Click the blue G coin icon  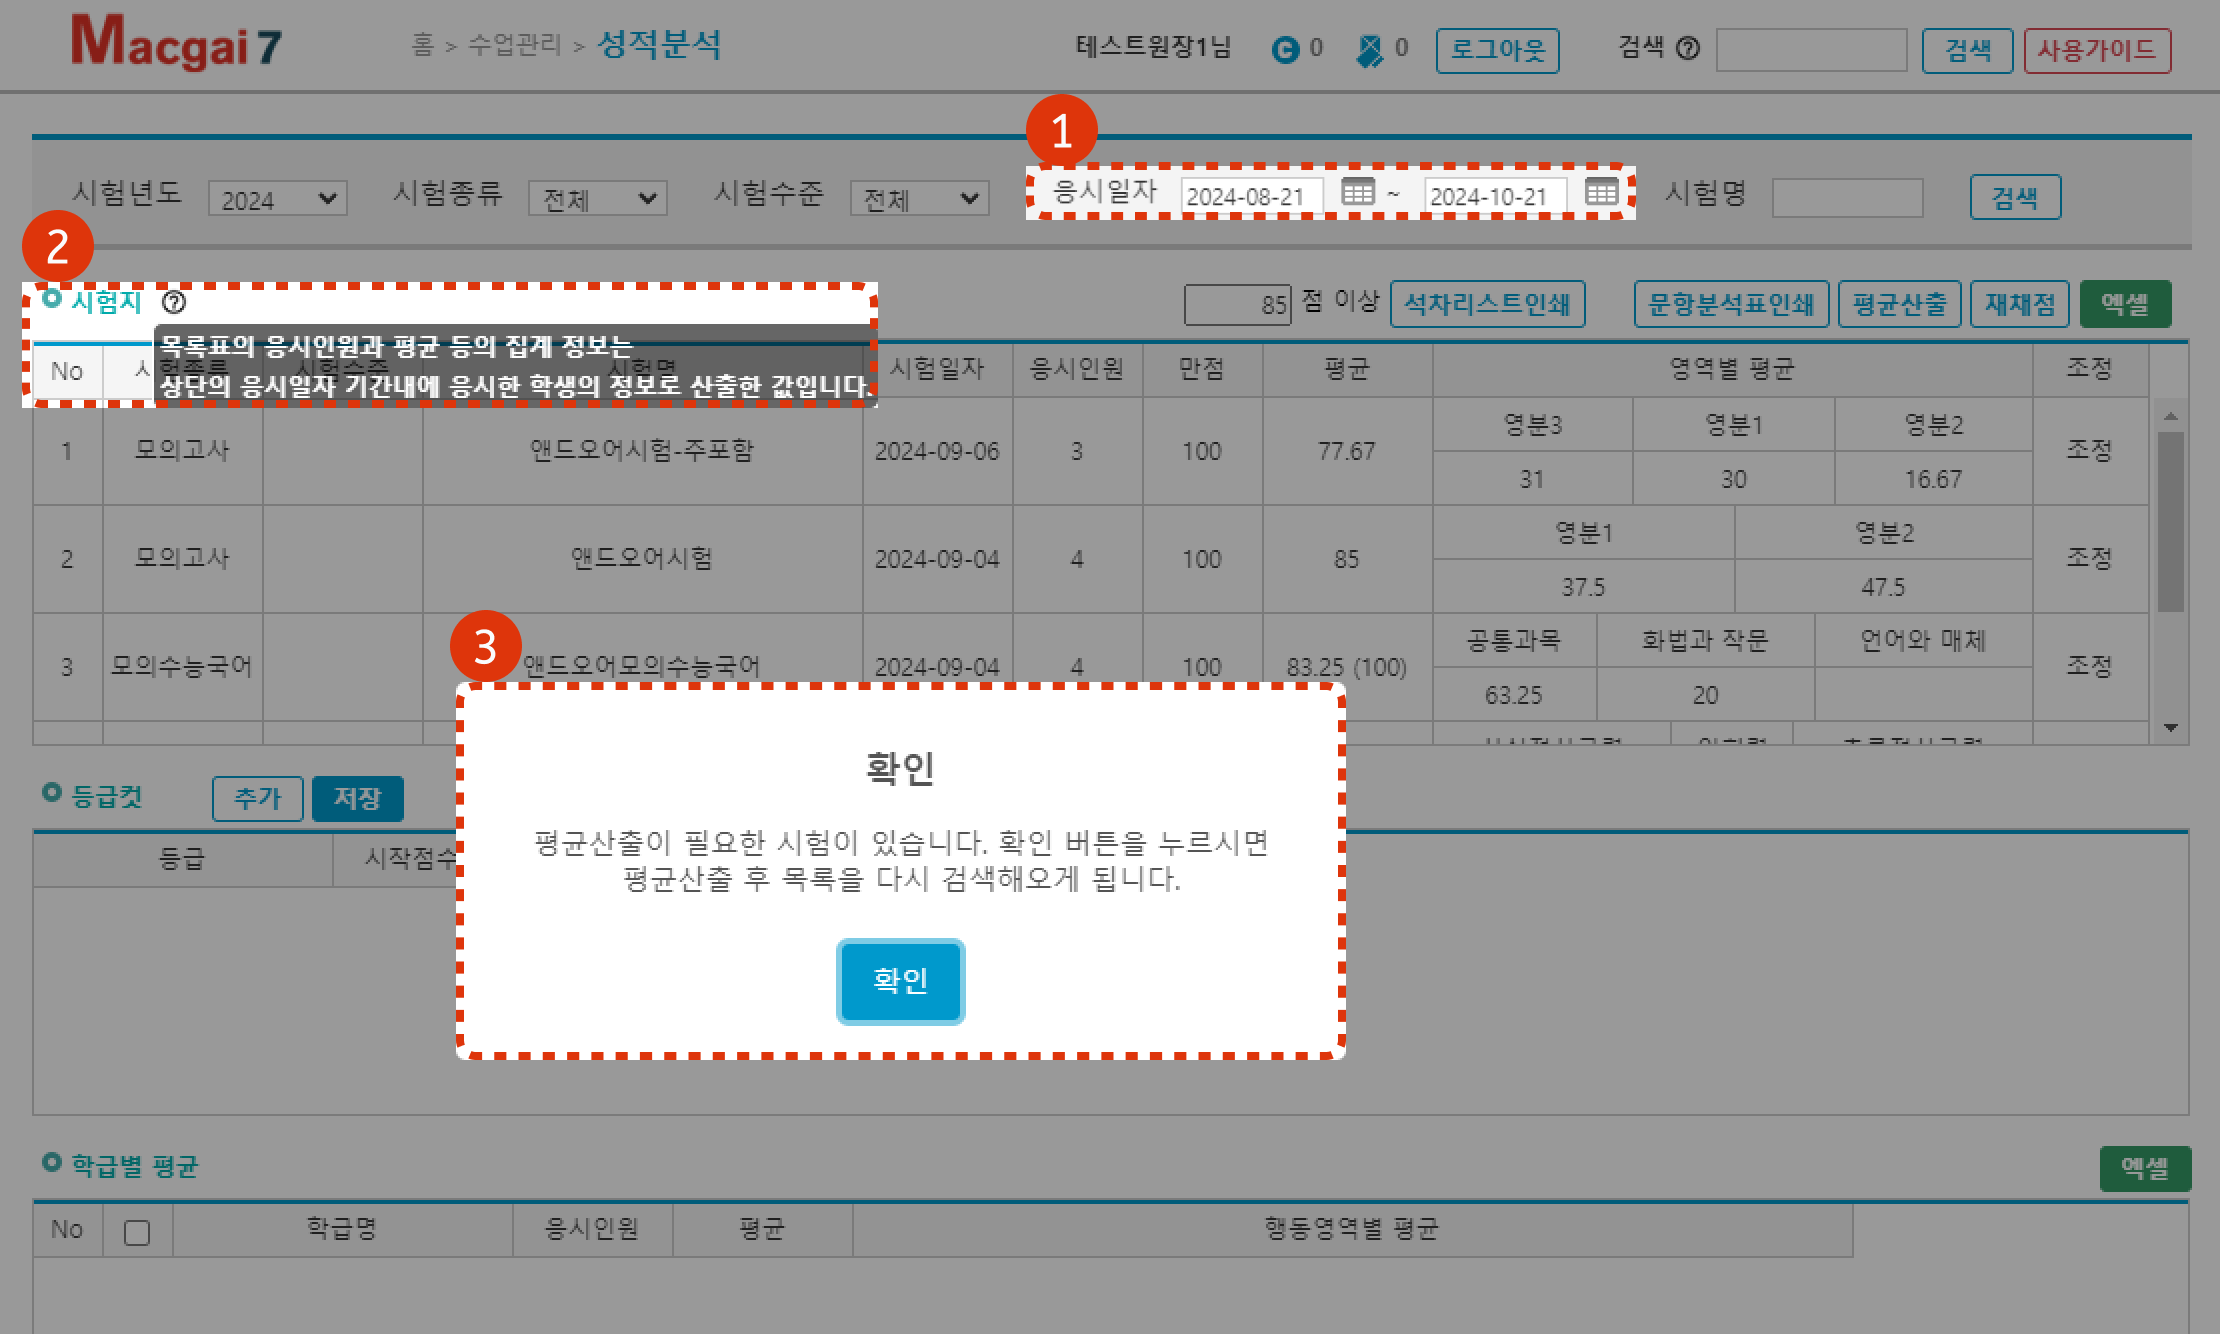(1285, 49)
